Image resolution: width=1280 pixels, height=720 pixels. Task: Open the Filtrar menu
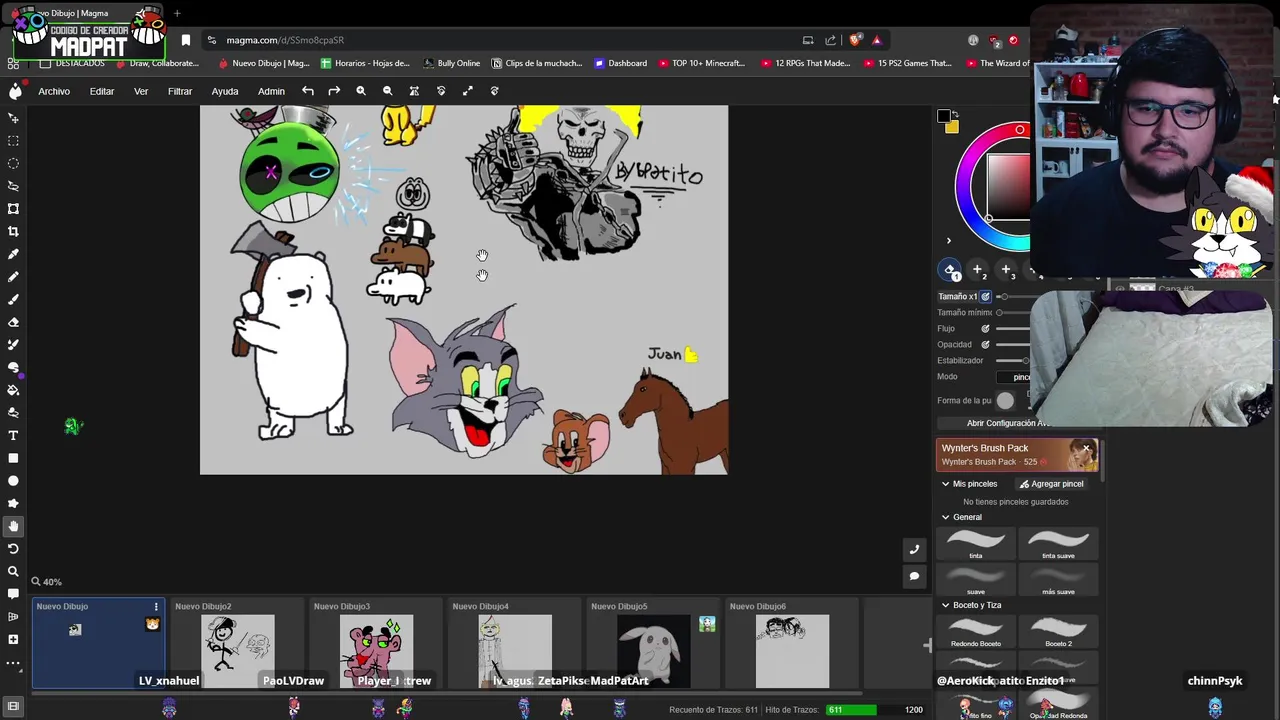click(x=180, y=91)
